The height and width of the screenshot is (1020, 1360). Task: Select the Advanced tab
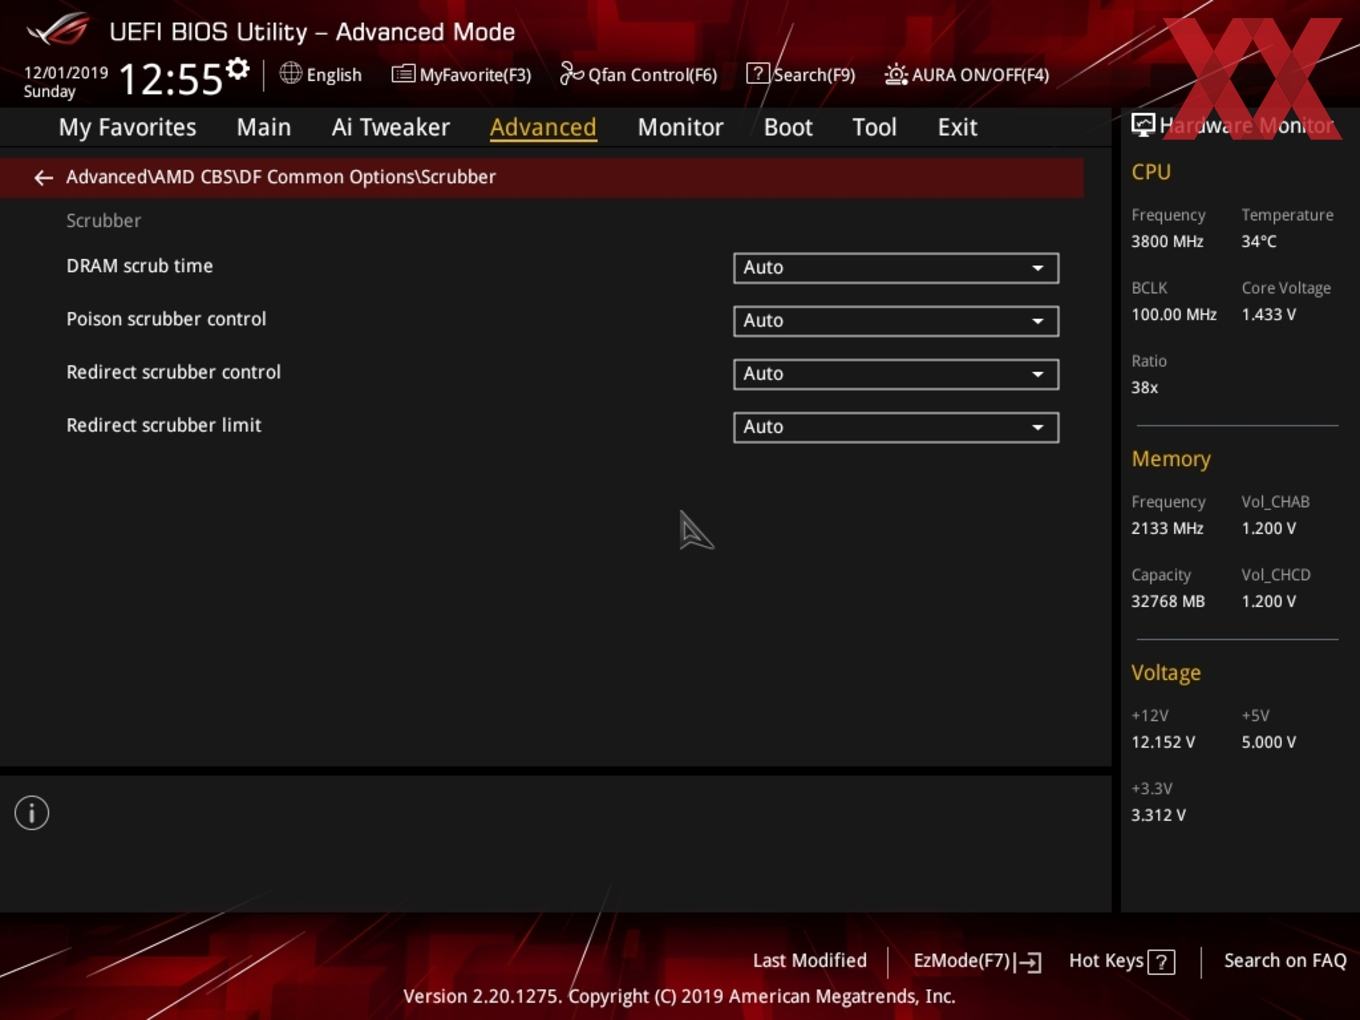pos(543,127)
